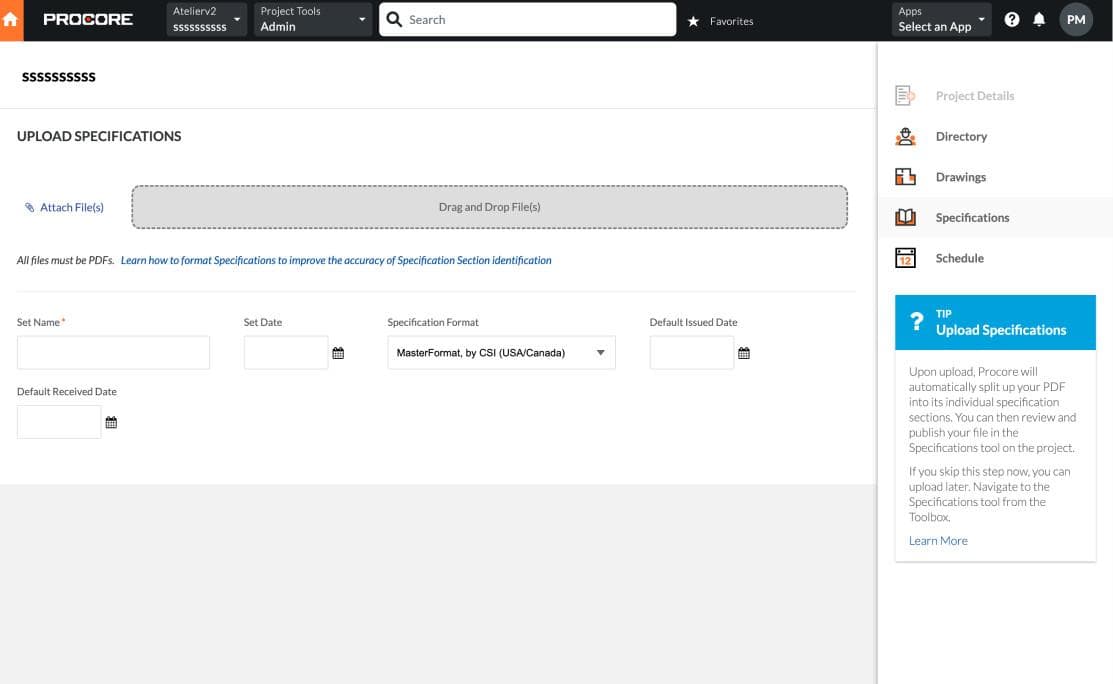The height and width of the screenshot is (684, 1113).
Task: Open the Default Received Date calendar picker
Action: coord(110,421)
